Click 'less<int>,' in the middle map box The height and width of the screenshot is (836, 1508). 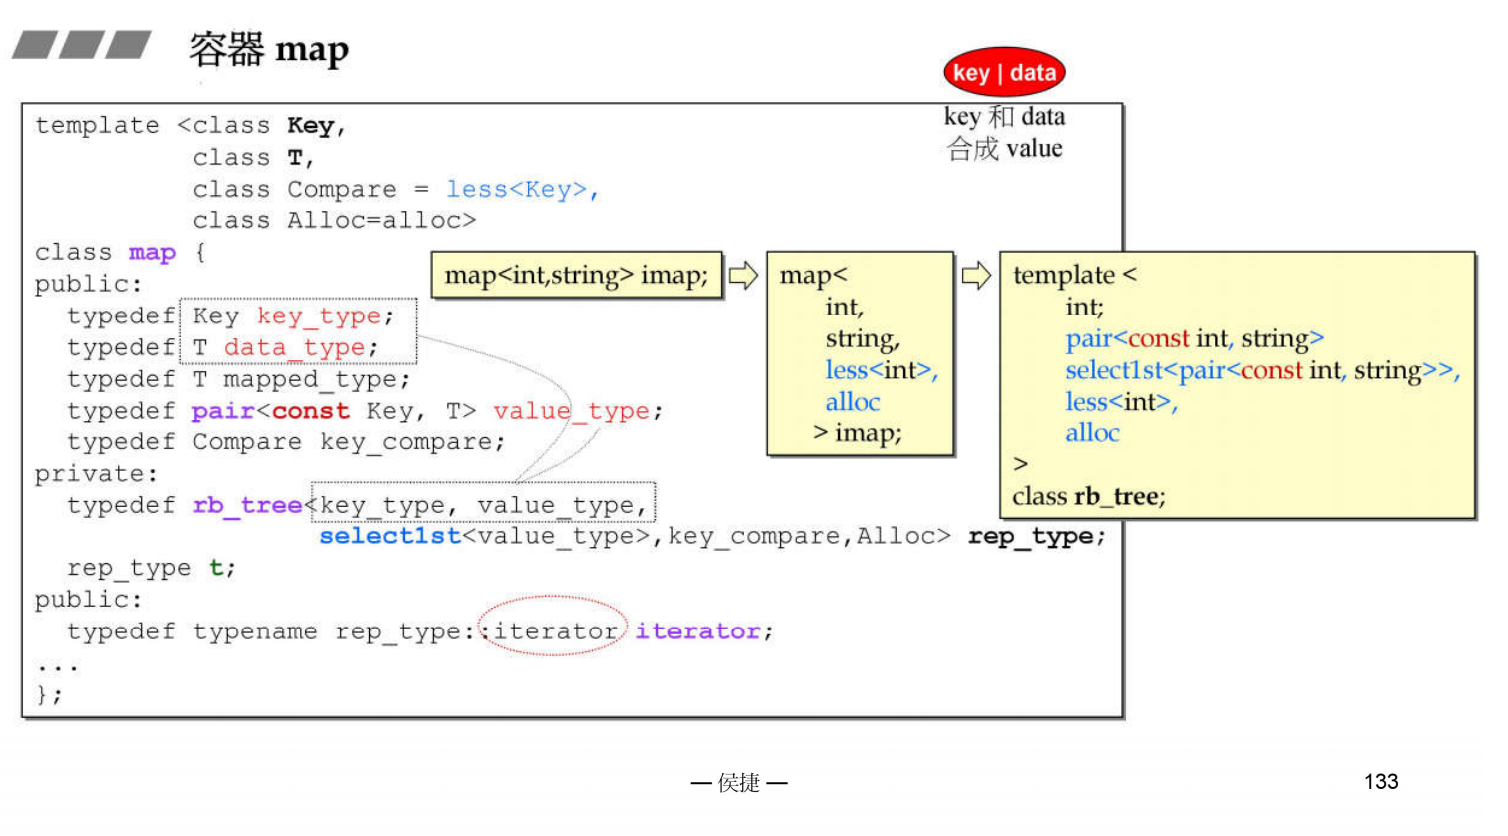(x=881, y=370)
